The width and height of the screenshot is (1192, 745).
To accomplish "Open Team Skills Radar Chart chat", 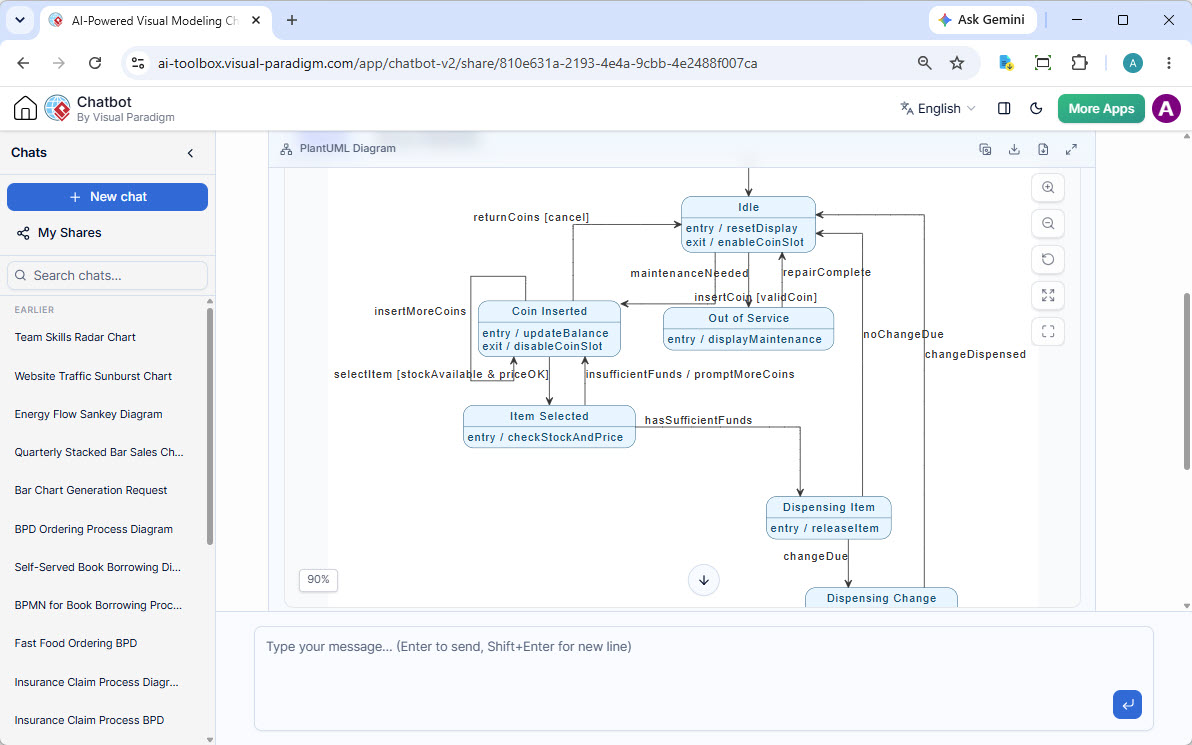I will (x=75, y=337).
